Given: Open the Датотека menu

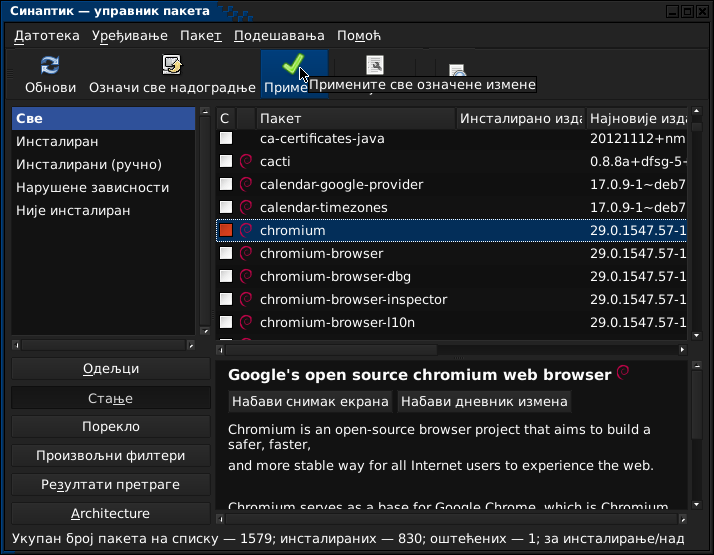Looking at the screenshot, I should [x=47, y=36].
